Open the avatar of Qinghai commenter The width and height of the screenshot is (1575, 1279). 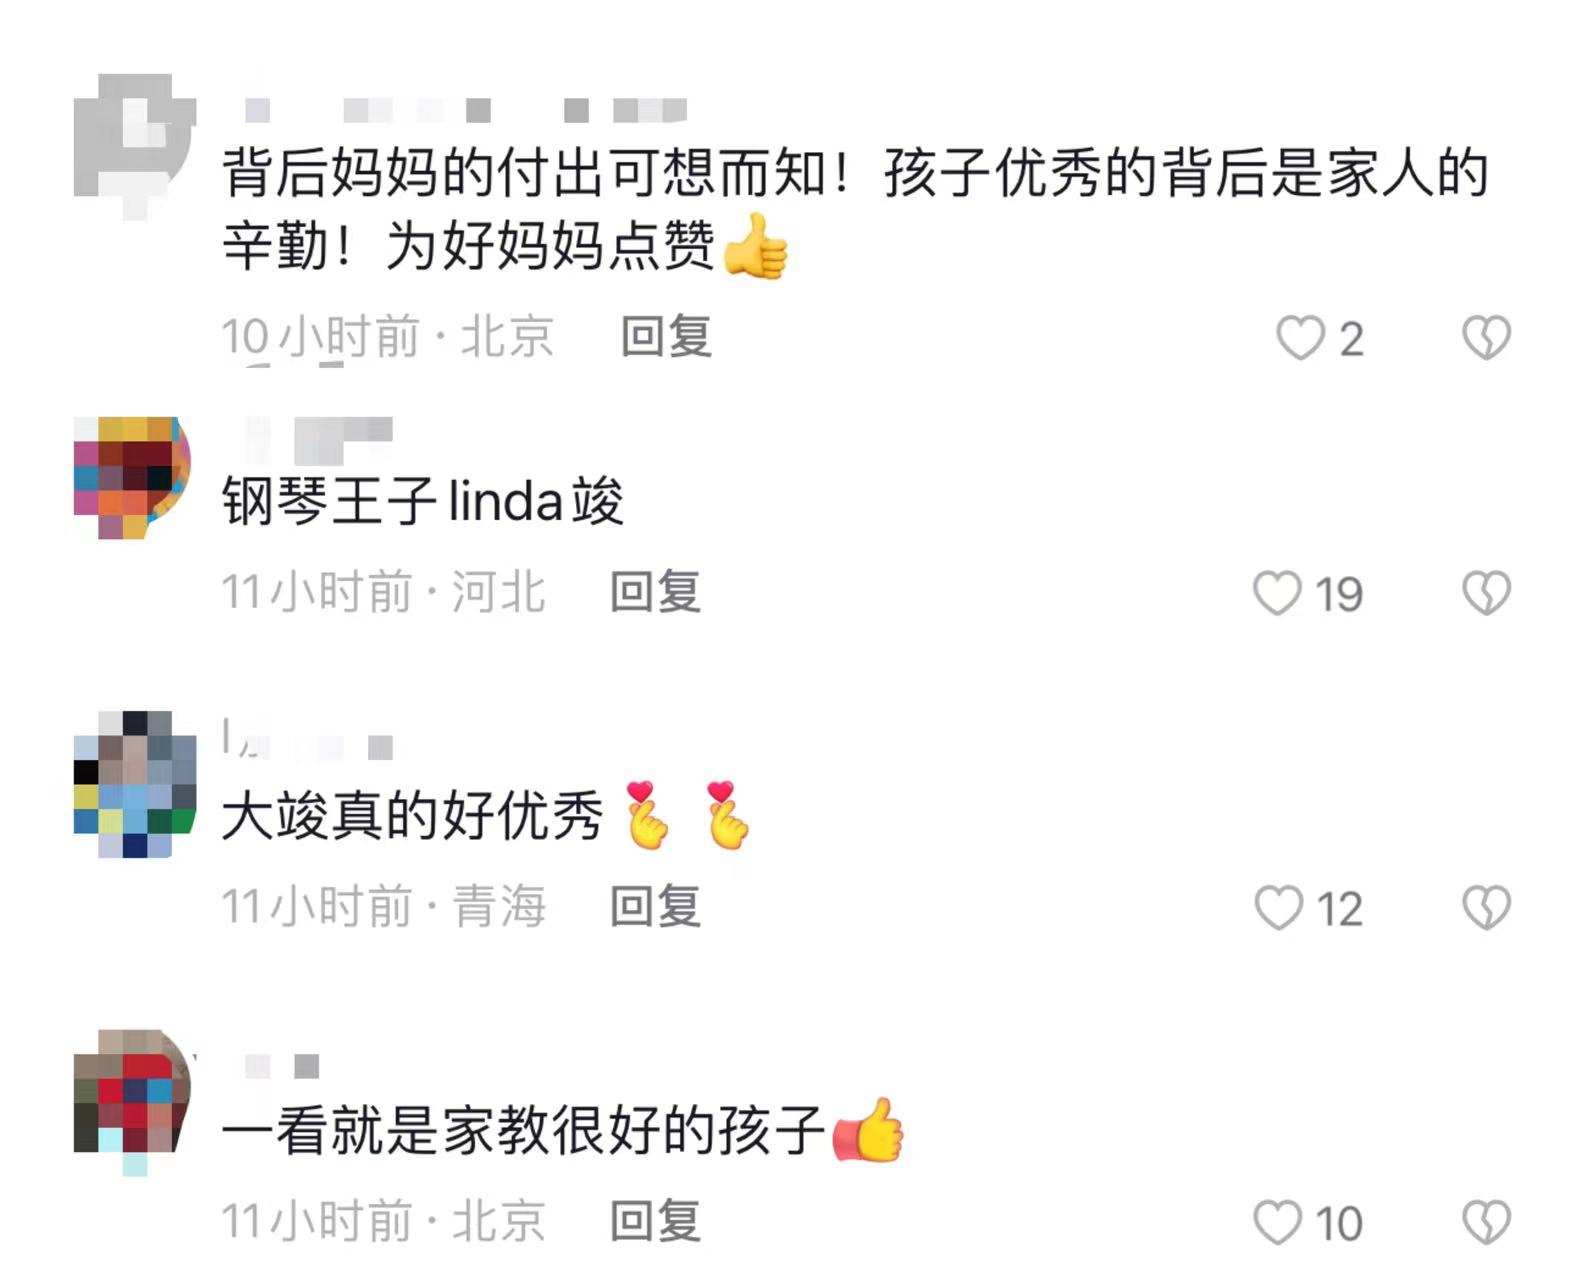135,784
